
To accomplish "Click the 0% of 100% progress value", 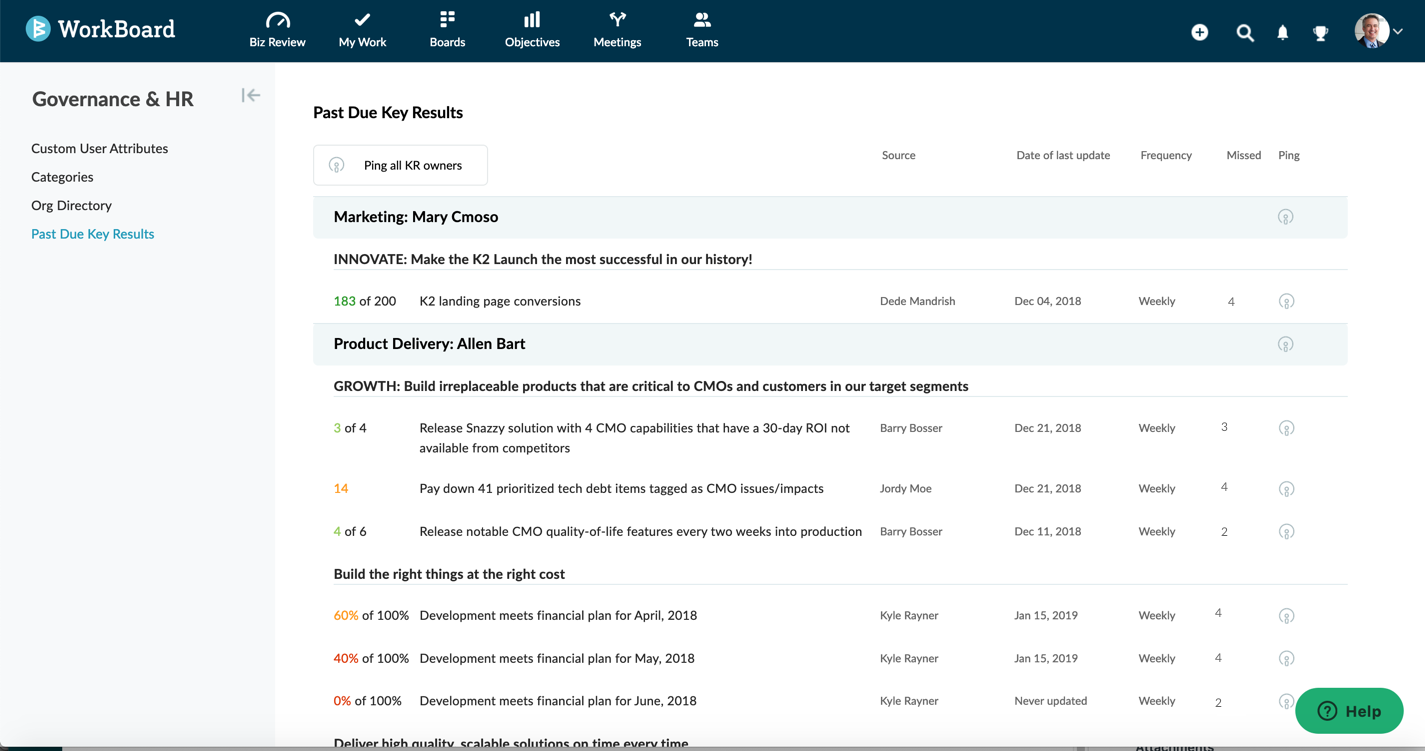I will (367, 701).
